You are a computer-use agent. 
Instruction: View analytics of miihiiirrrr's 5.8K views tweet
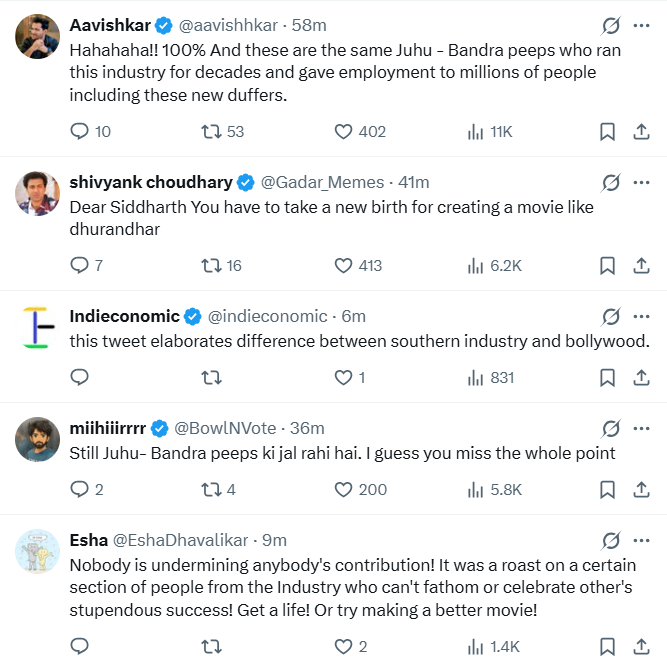click(x=476, y=489)
